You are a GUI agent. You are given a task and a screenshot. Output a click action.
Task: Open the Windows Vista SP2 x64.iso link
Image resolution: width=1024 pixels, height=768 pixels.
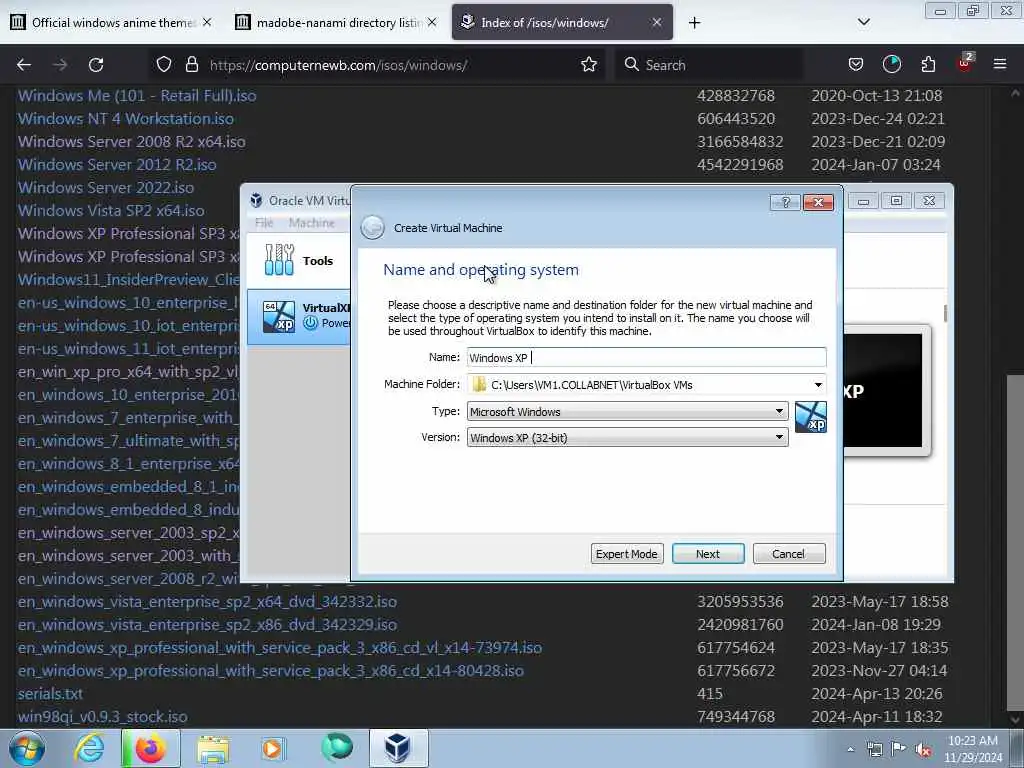(x=111, y=210)
